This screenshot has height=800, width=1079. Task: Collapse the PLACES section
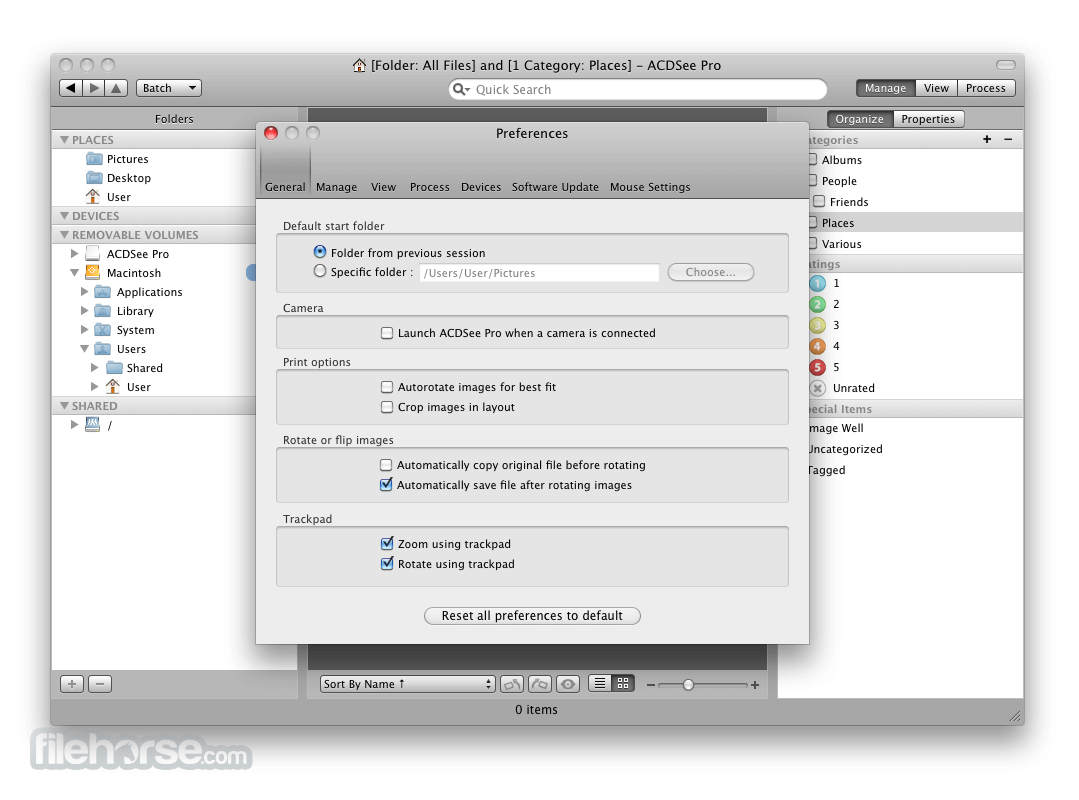[64, 140]
